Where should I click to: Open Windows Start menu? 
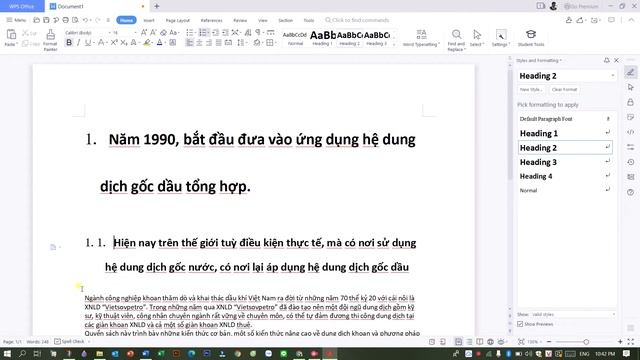coord(7,353)
